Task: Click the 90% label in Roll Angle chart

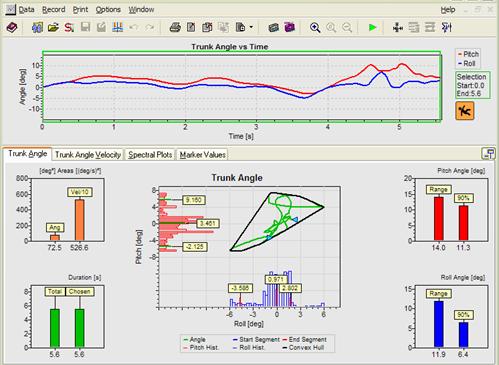Action: (463, 315)
